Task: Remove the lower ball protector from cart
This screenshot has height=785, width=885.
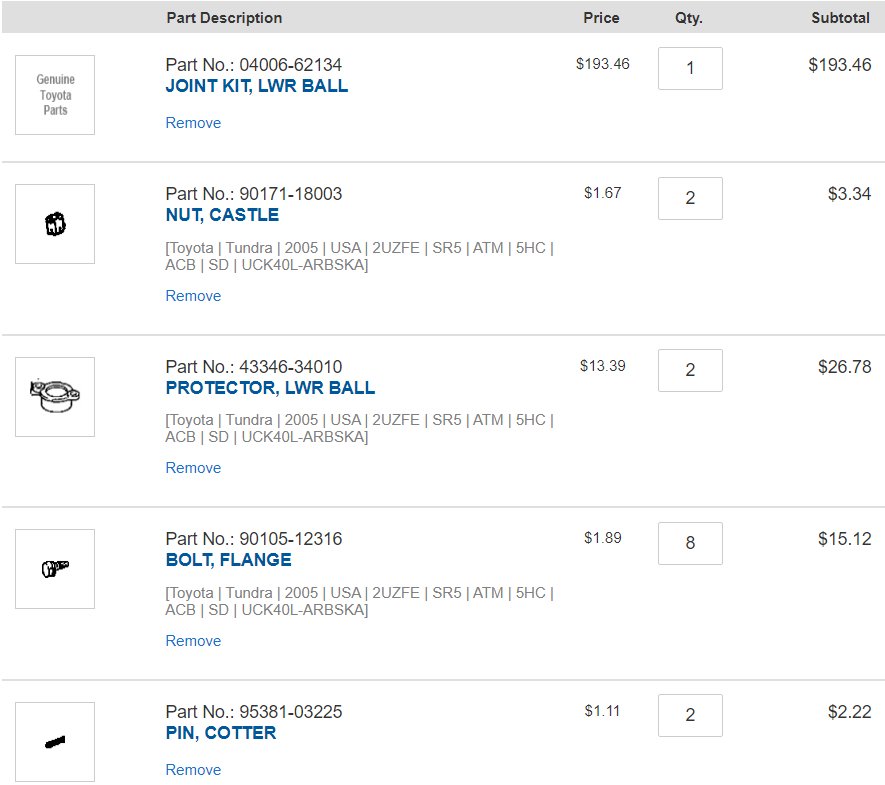Action: pyautogui.click(x=193, y=468)
